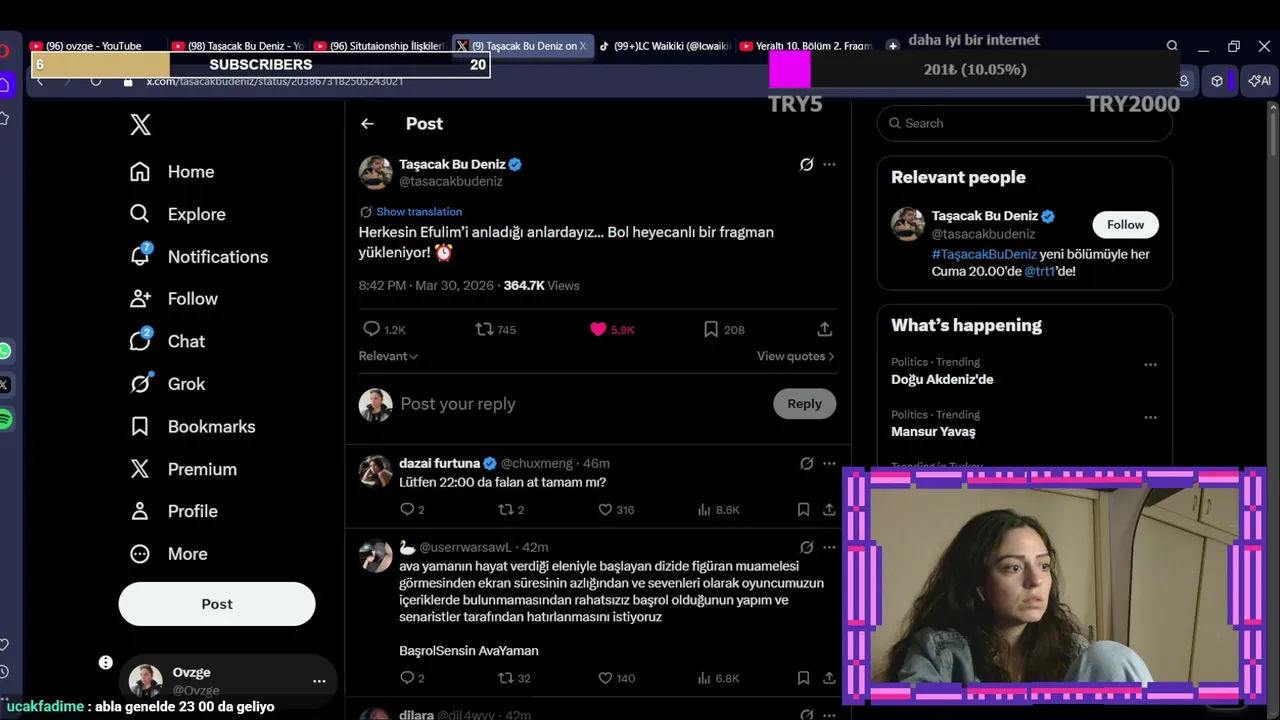Open more menu on dazai furtuna reply
1280x720 pixels.
829,463
